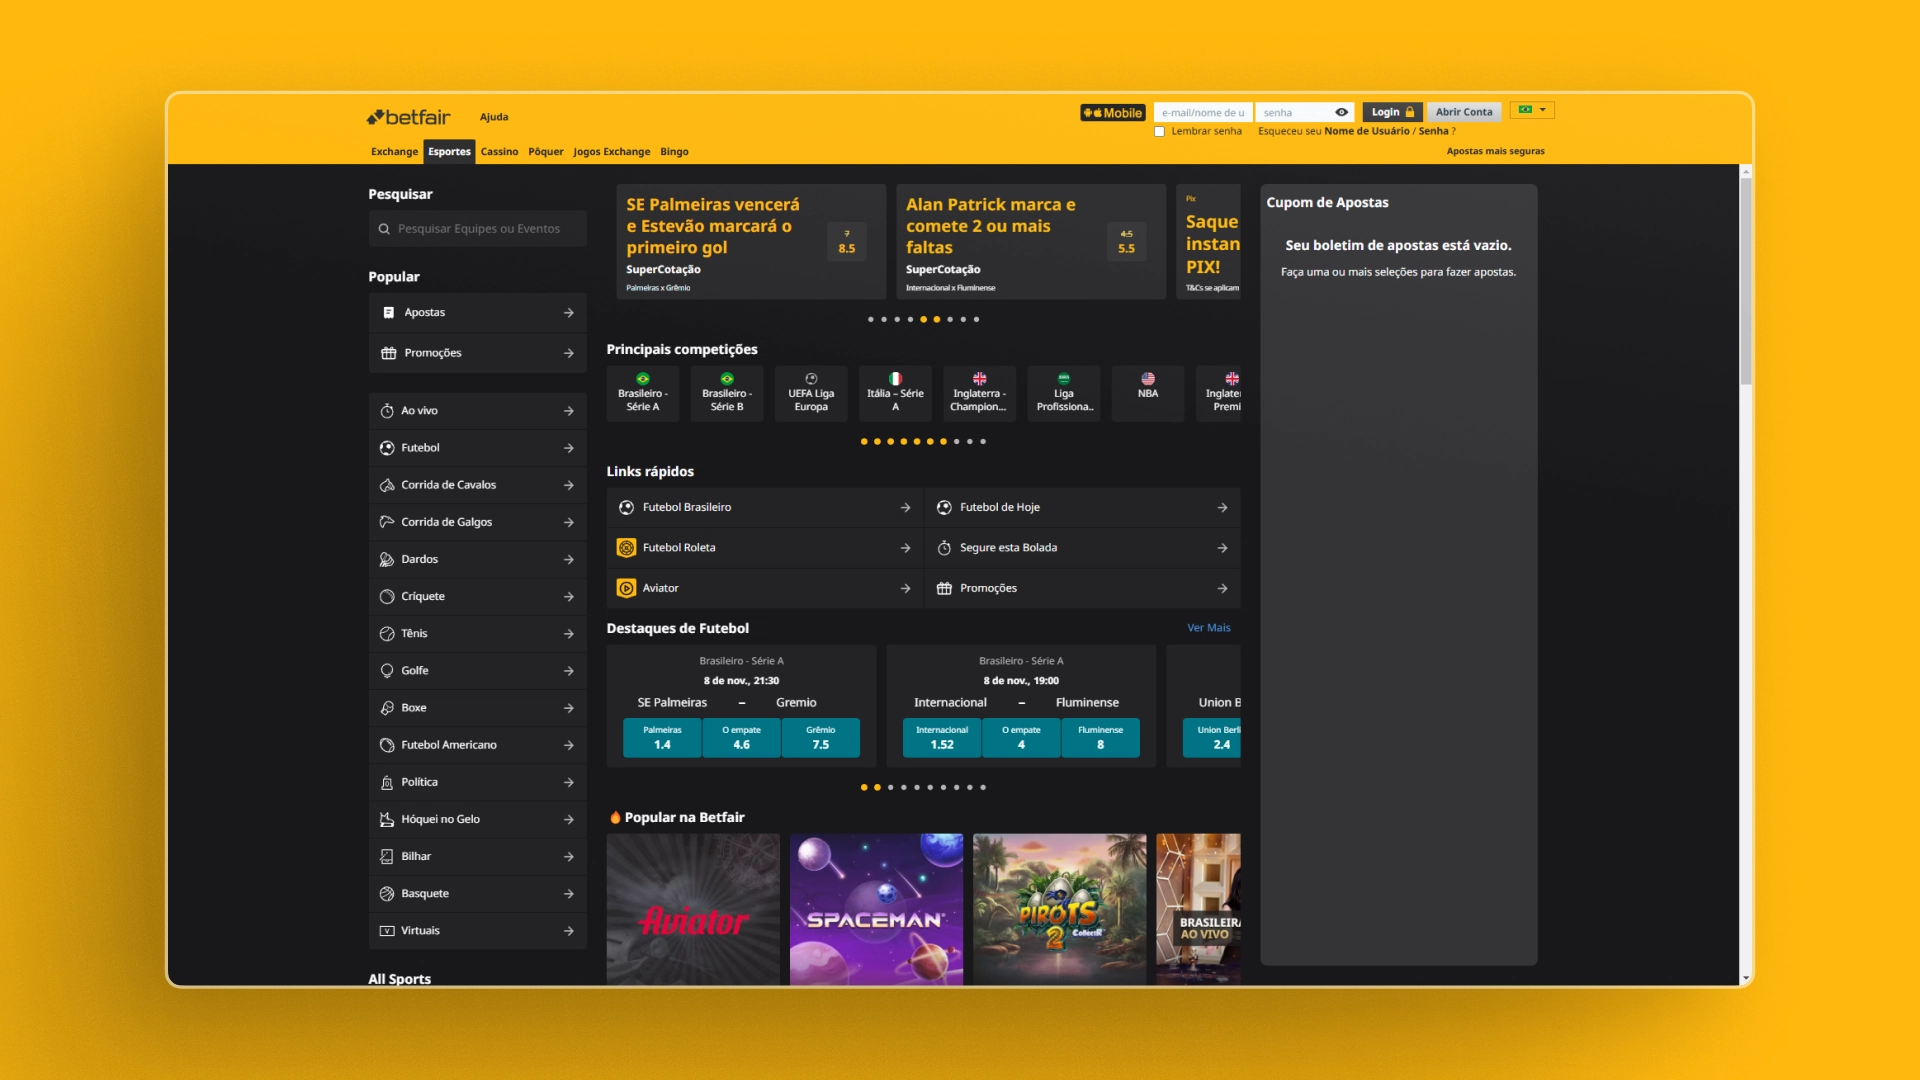1920x1080 pixels.
Task: Toggle password visibility eye icon
Action: [1341, 113]
